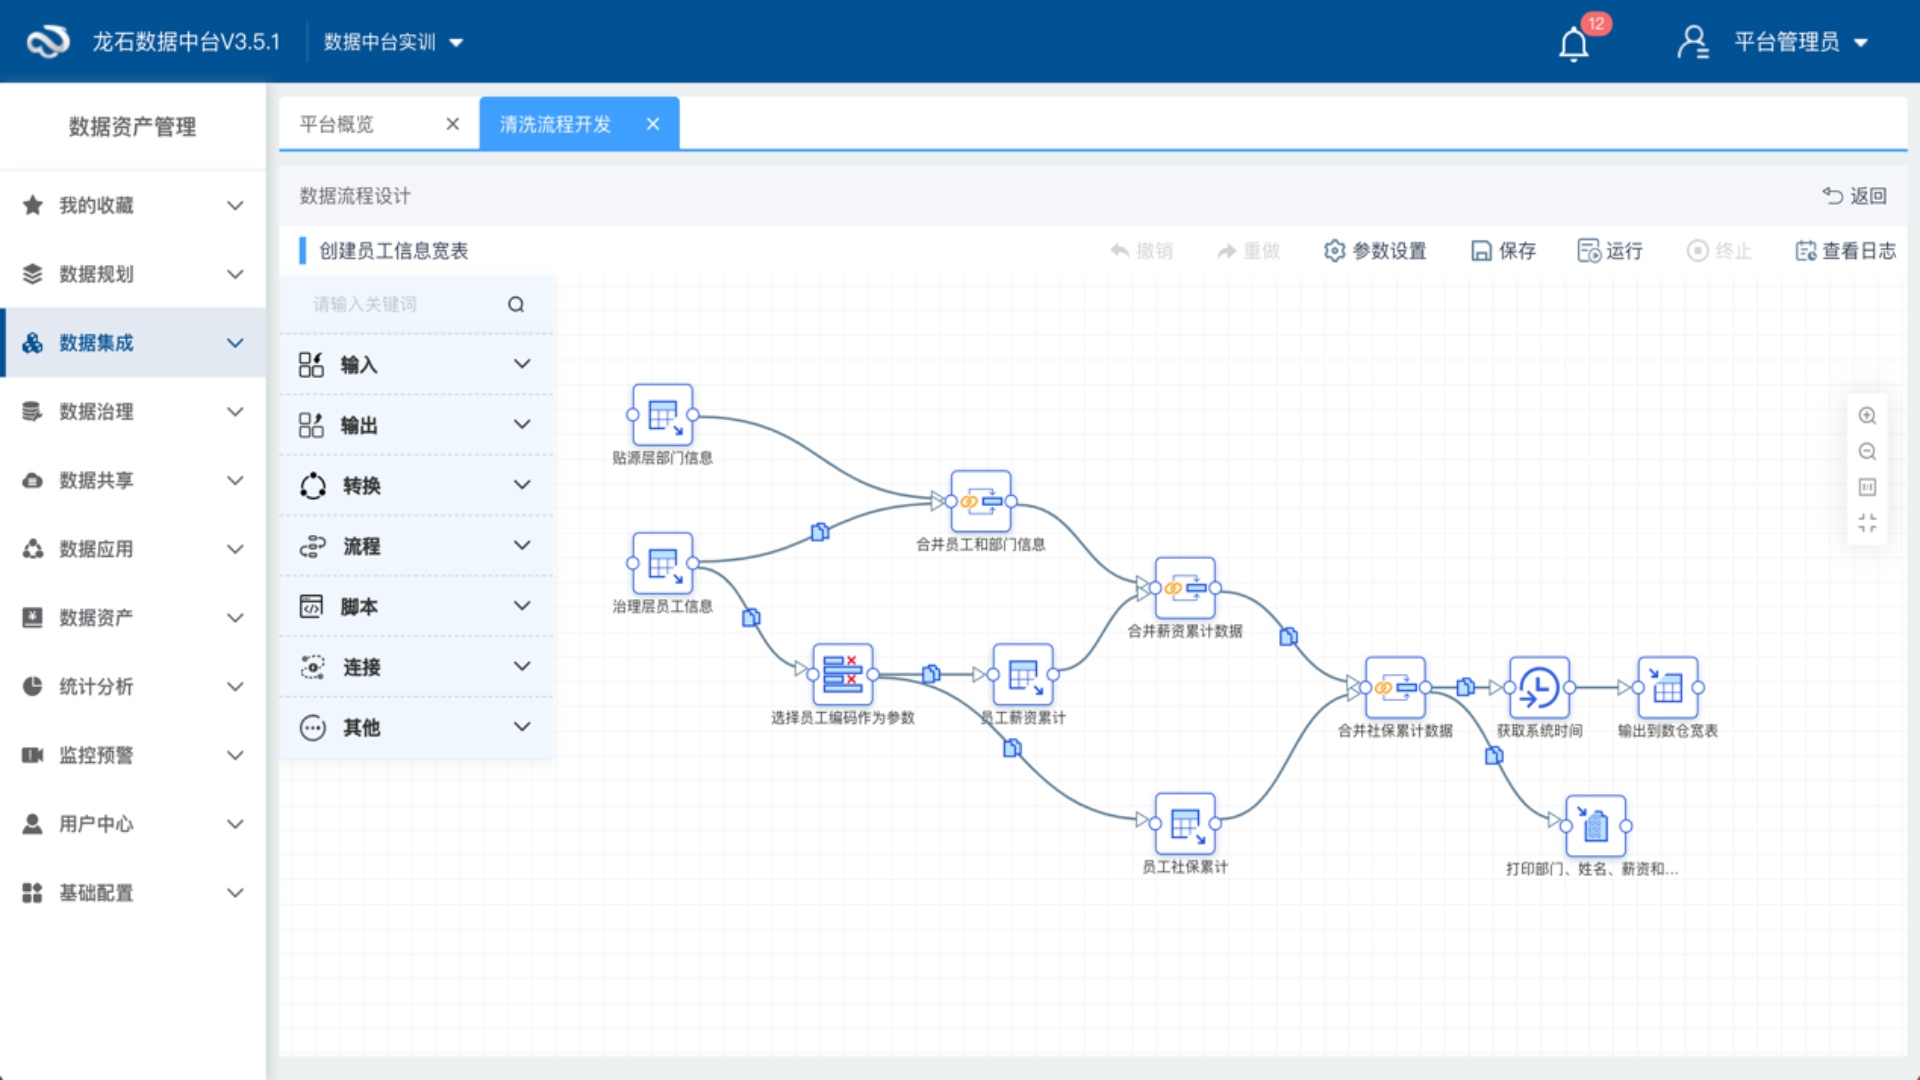Expand the 其他 component group
Image resolution: width=1920 pixels, height=1080 pixels.
[x=415, y=727]
